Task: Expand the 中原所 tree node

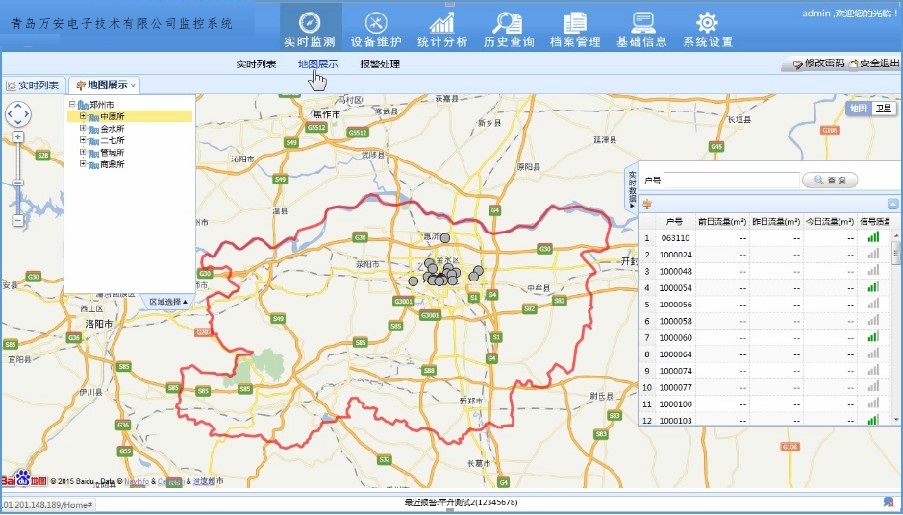Action: click(x=83, y=116)
